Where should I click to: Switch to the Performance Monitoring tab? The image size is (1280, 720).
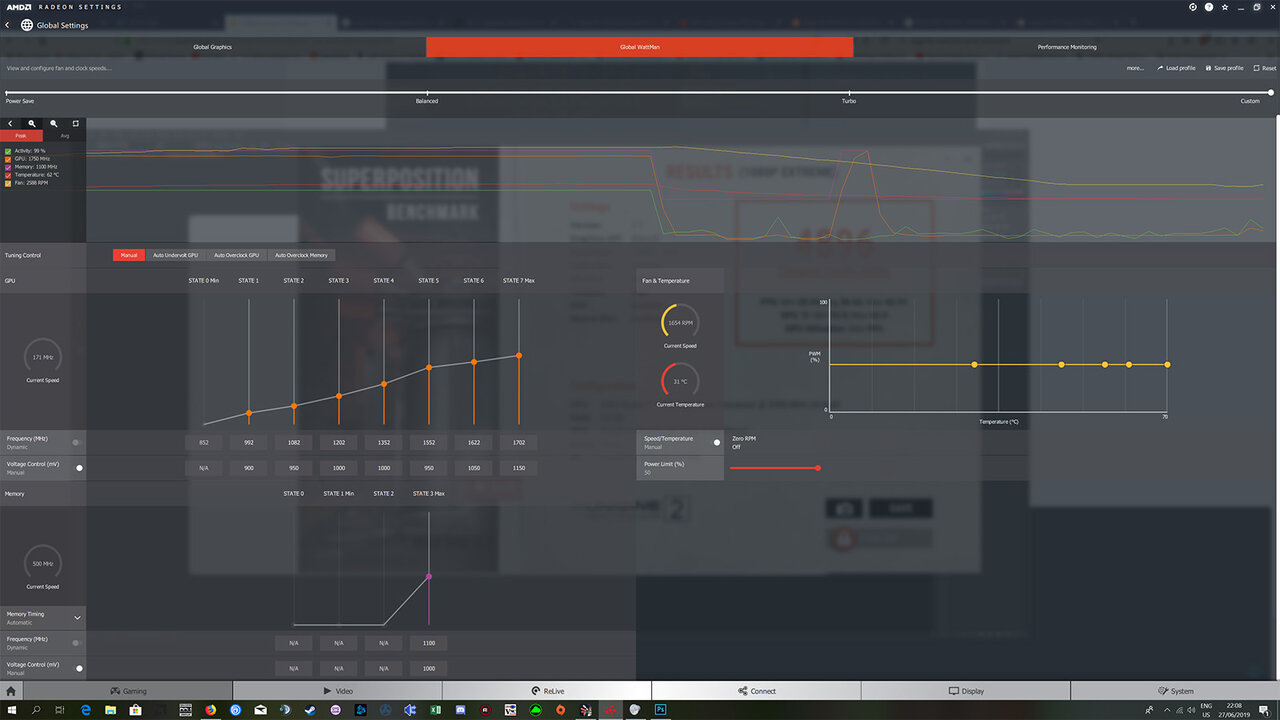click(x=1067, y=47)
